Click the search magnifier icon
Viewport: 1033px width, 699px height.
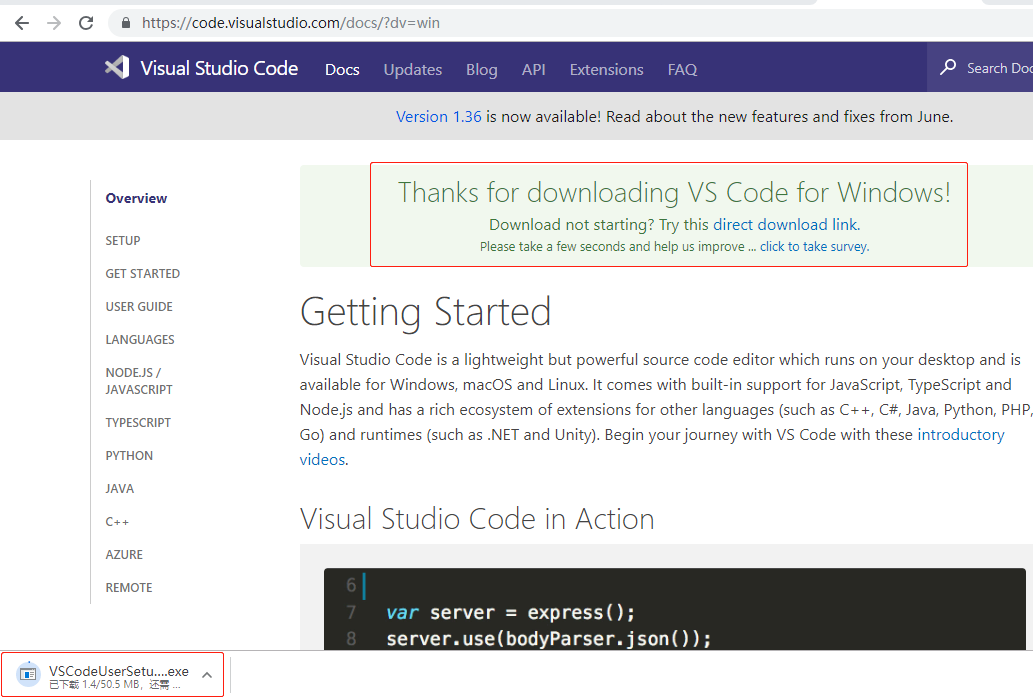click(x=947, y=67)
